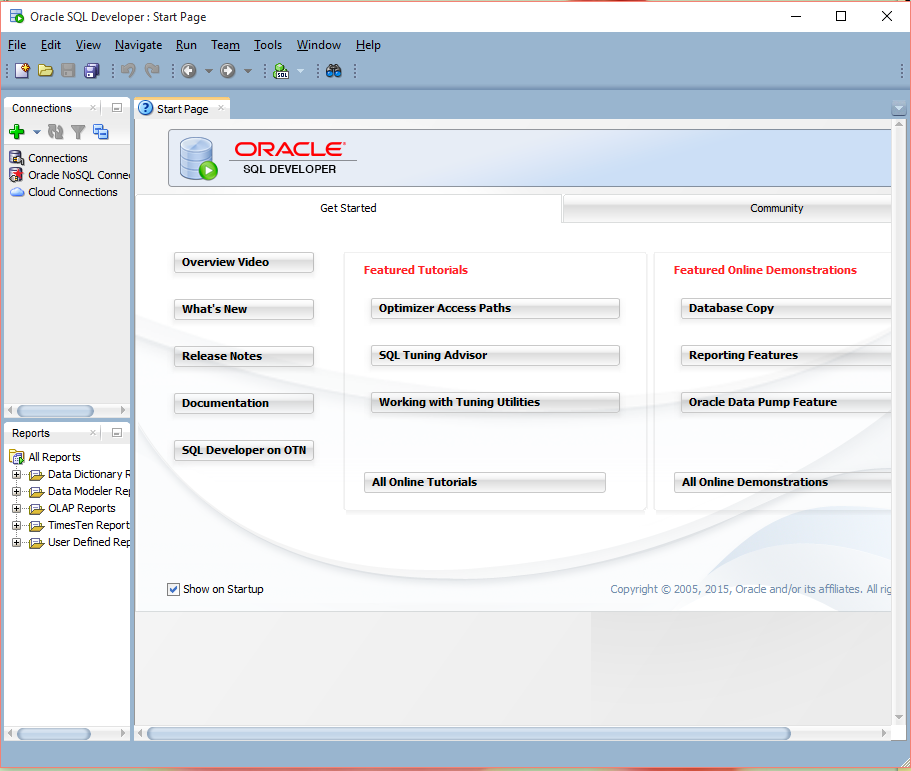Image resolution: width=911 pixels, height=771 pixels.
Task: Expand Data Dictionary Reports folder
Action: (x=16, y=475)
